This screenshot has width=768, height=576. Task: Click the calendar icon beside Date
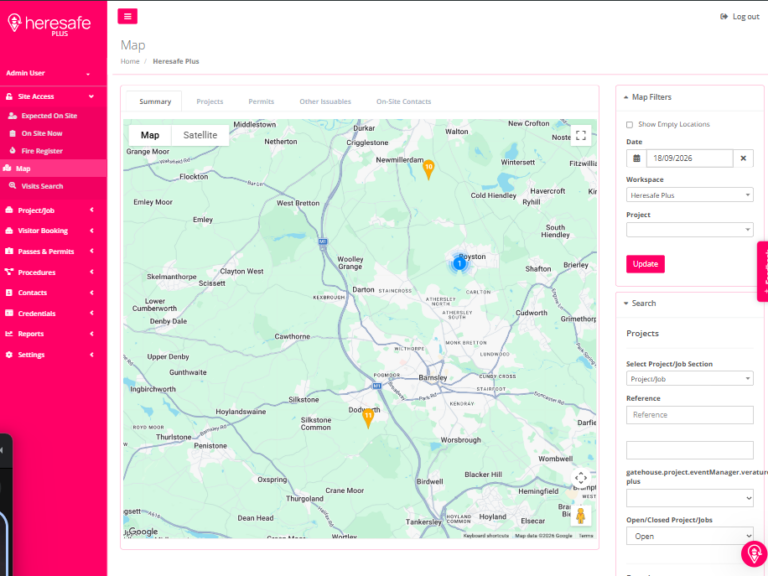coord(636,158)
